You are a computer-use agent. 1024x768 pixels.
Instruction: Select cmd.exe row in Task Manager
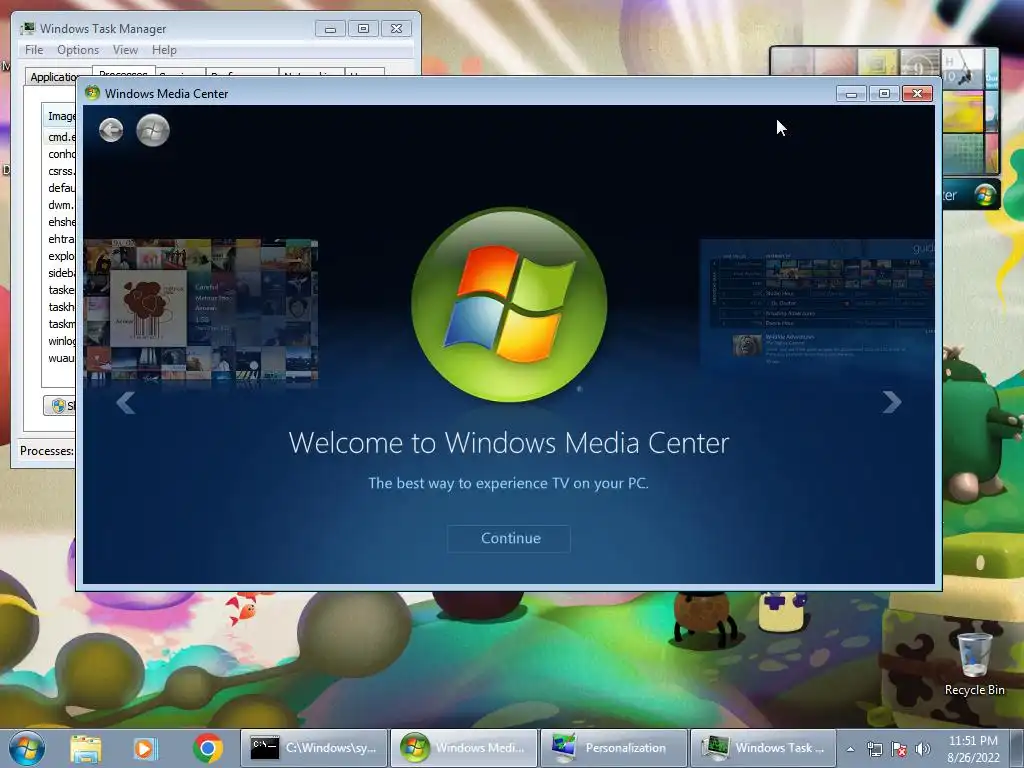(61, 137)
